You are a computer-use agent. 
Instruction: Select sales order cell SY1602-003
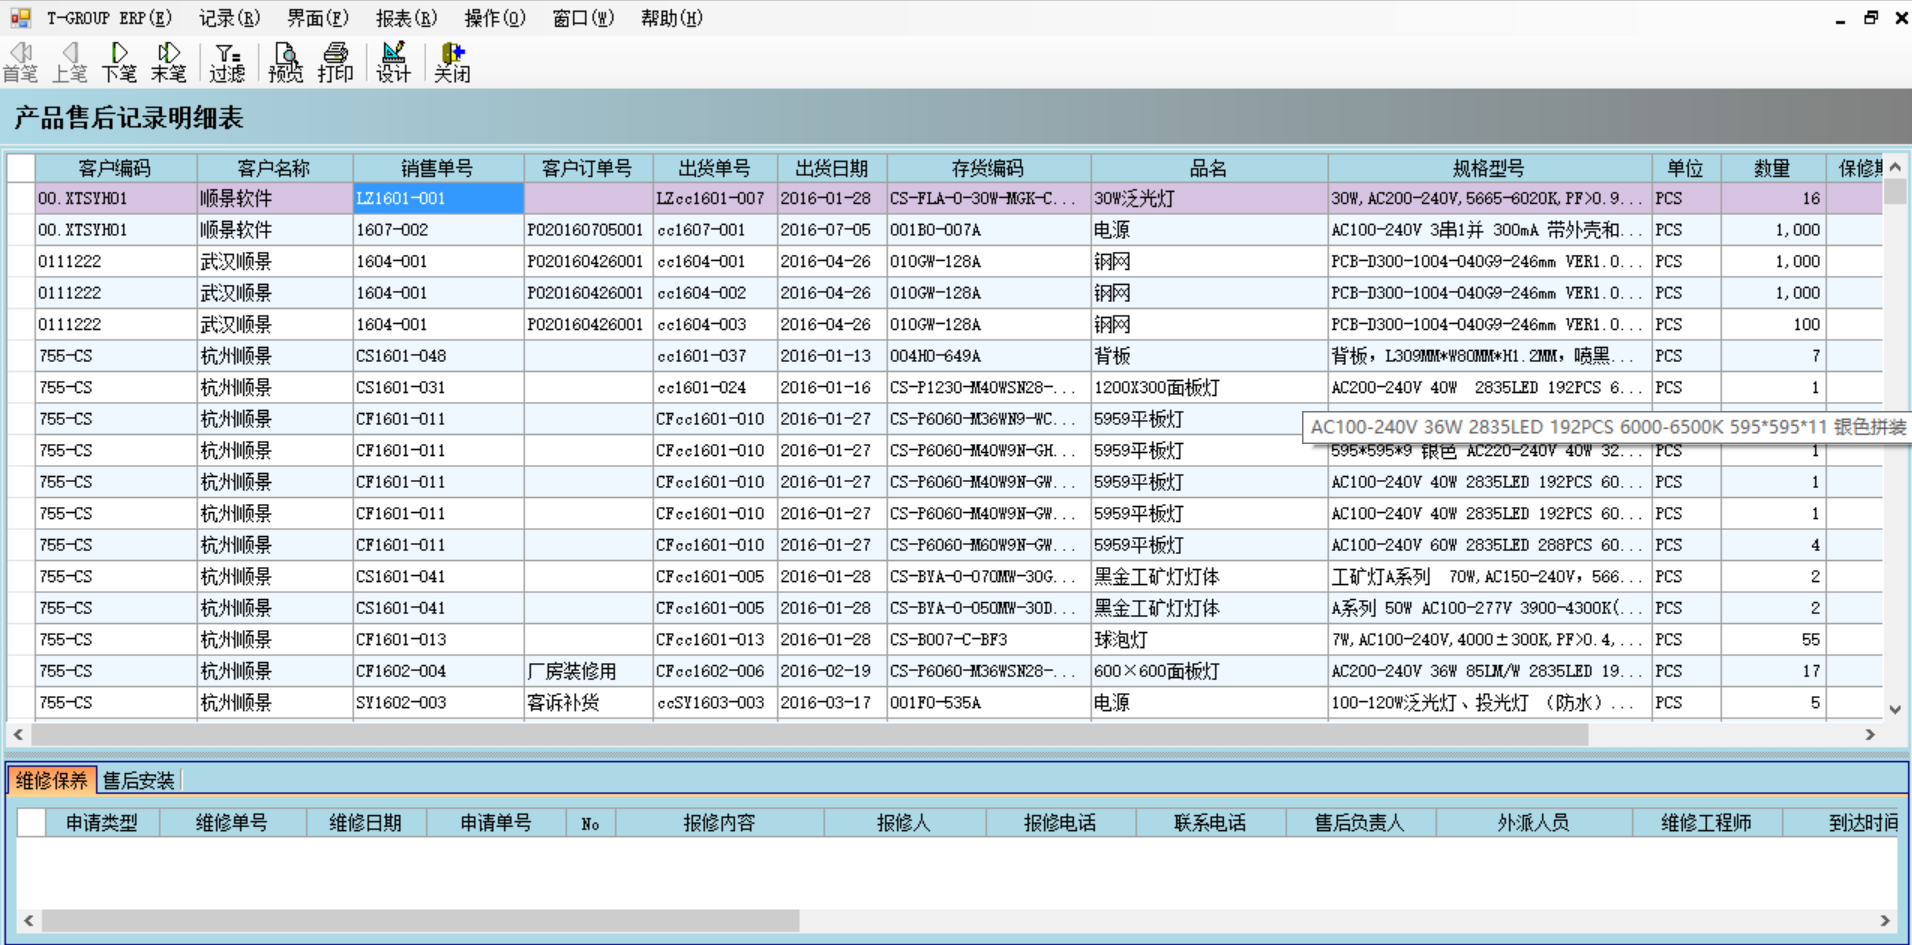point(438,702)
